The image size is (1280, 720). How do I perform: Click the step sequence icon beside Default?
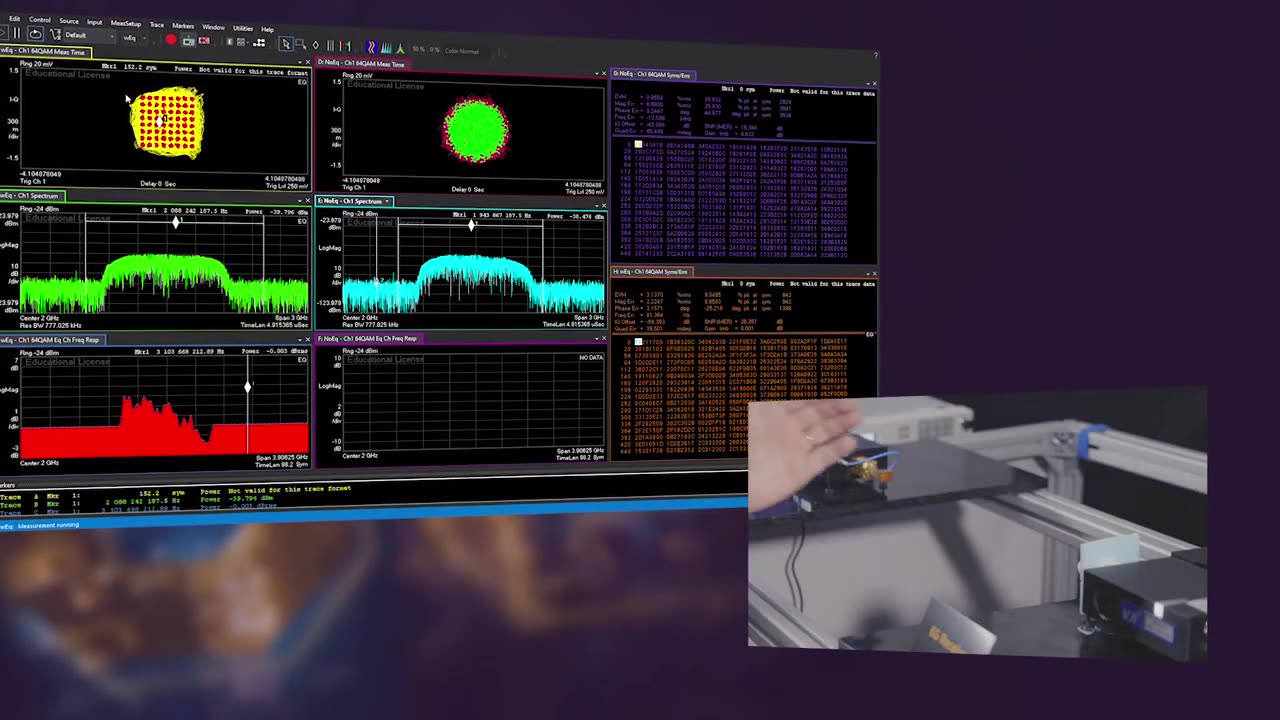pyautogui.click(x=55, y=35)
